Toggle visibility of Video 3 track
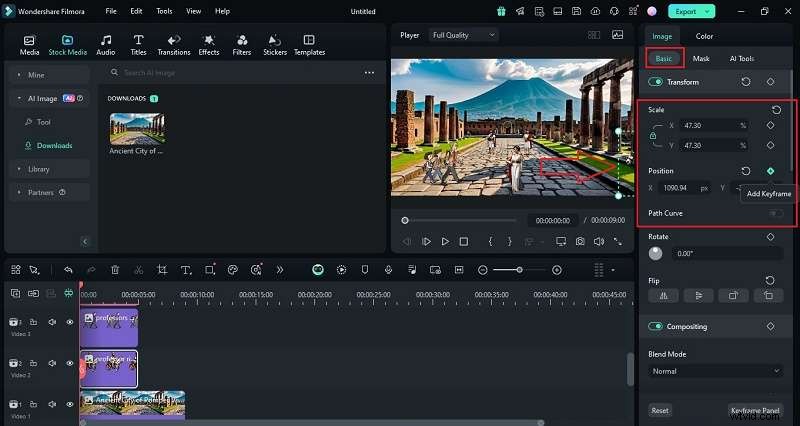This screenshot has width=800, height=426. pyautogui.click(x=70, y=322)
